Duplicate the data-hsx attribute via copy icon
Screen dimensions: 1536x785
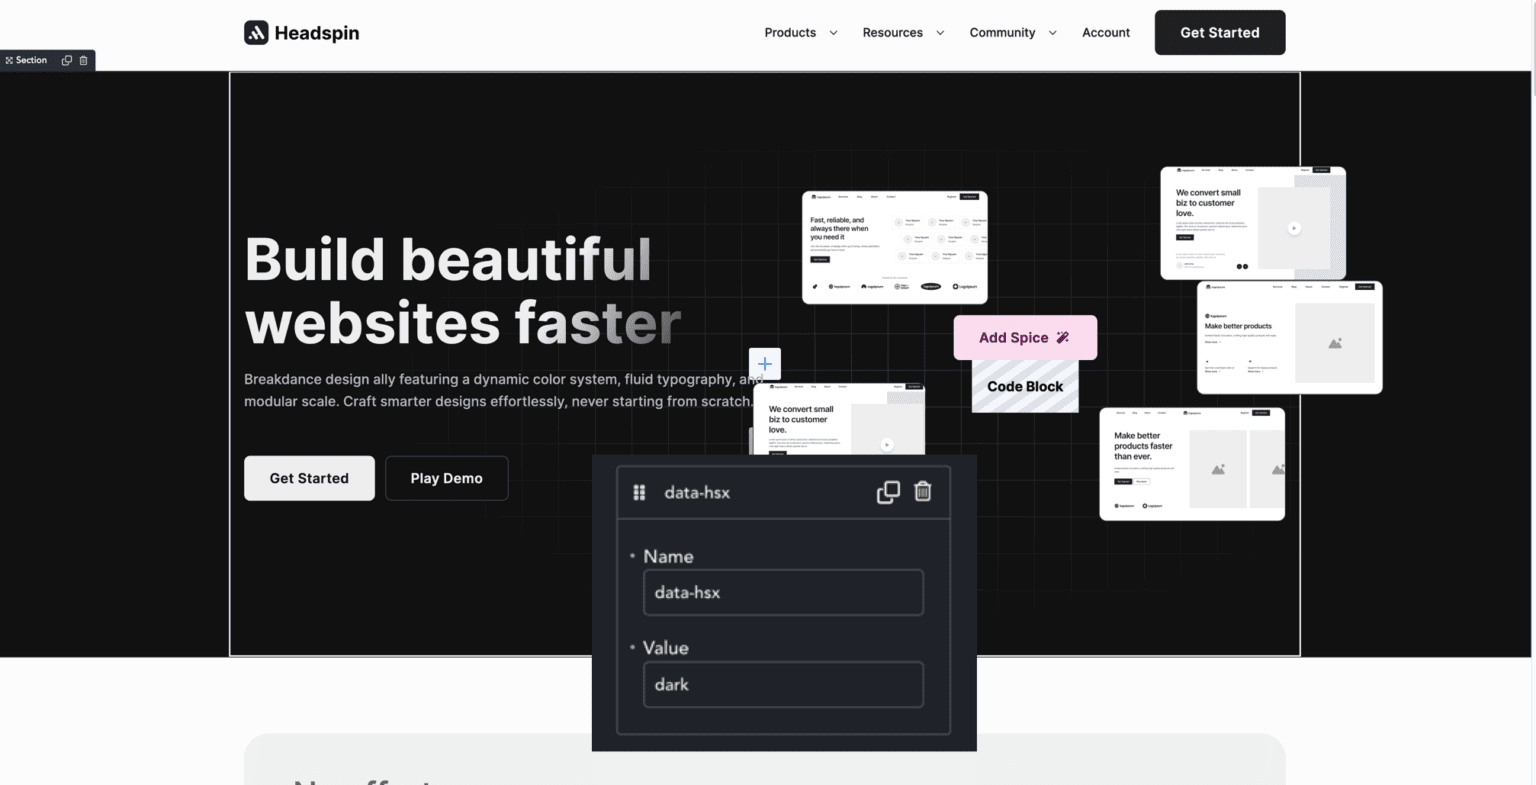pyautogui.click(x=888, y=492)
